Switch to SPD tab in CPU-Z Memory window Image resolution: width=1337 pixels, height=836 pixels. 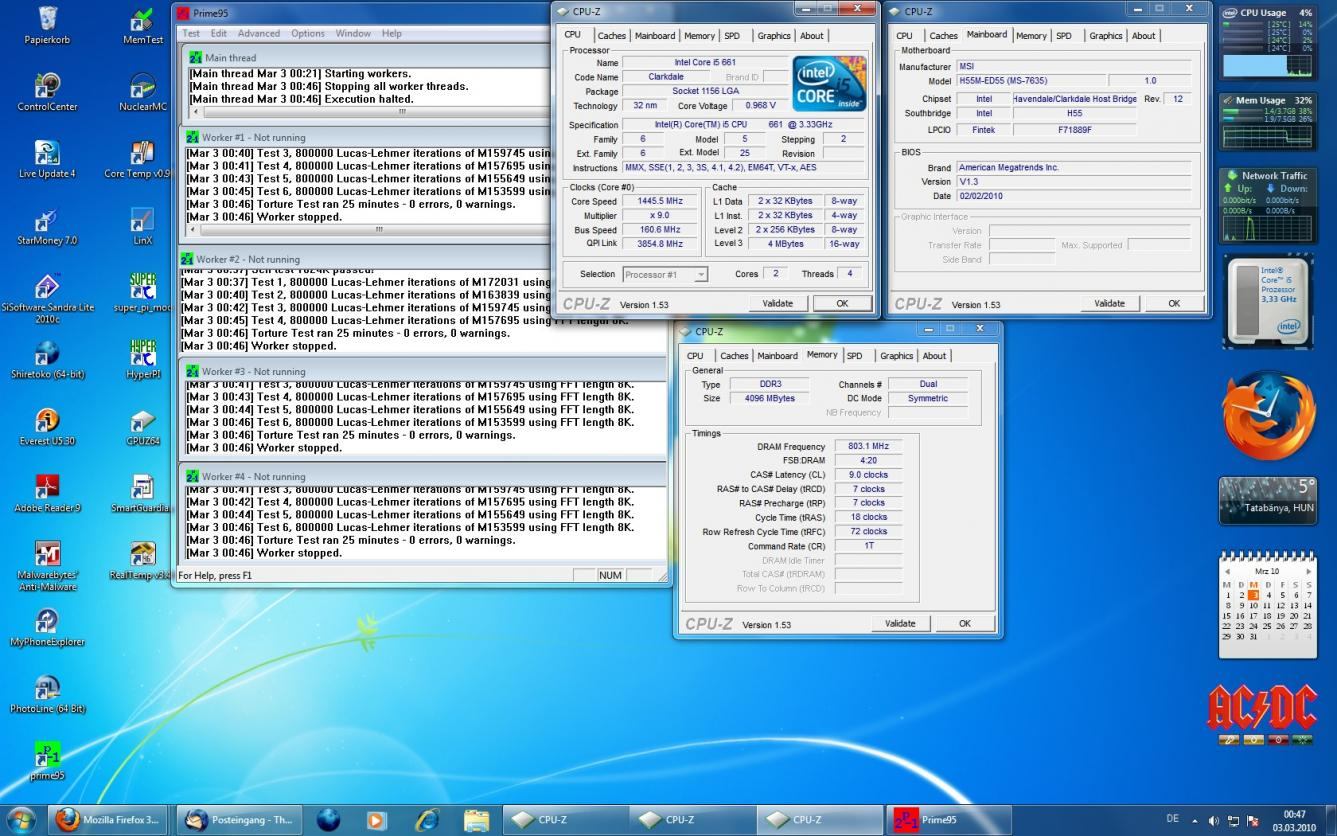click(x=854, y=355)
